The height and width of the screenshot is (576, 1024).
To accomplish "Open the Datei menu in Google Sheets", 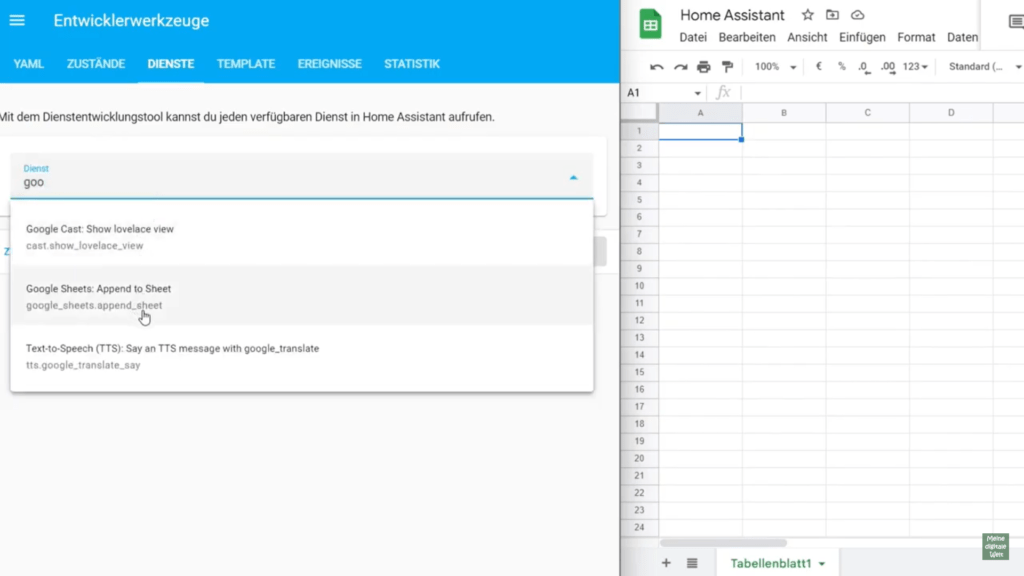I will pyautogui.click(x=692, y=36).
